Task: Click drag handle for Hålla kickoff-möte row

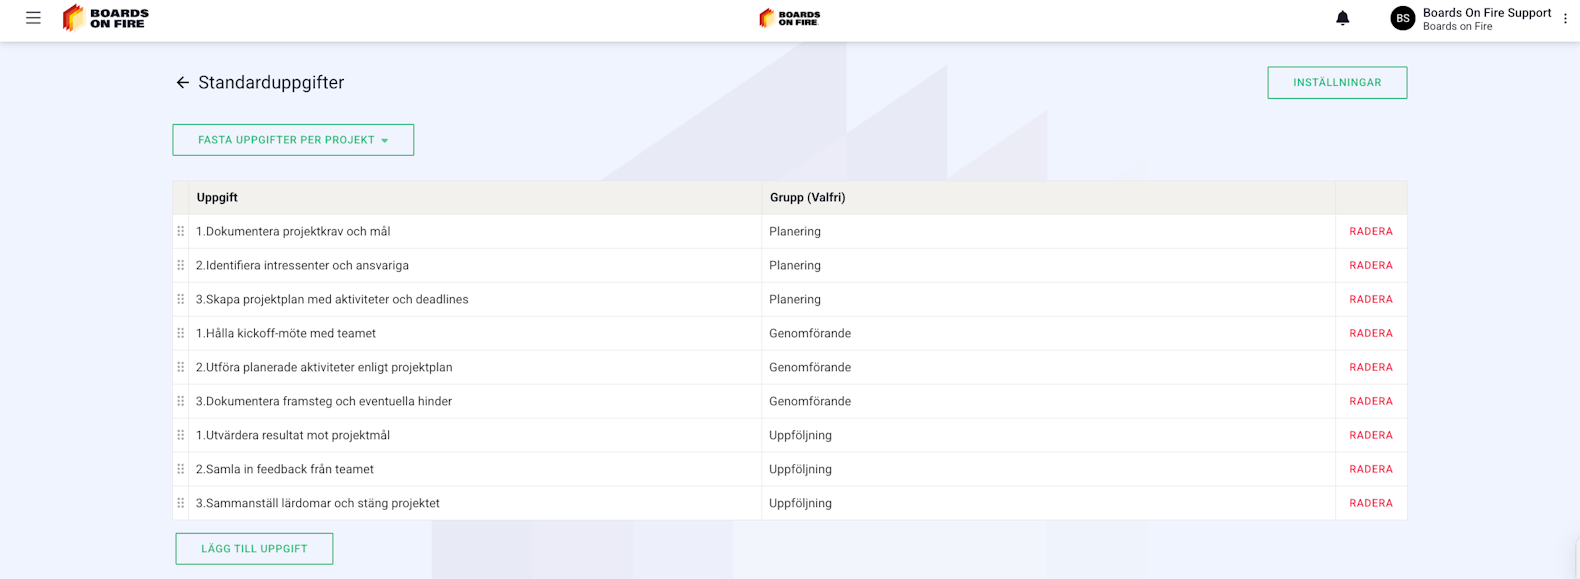Action: [x=181, y=333]
